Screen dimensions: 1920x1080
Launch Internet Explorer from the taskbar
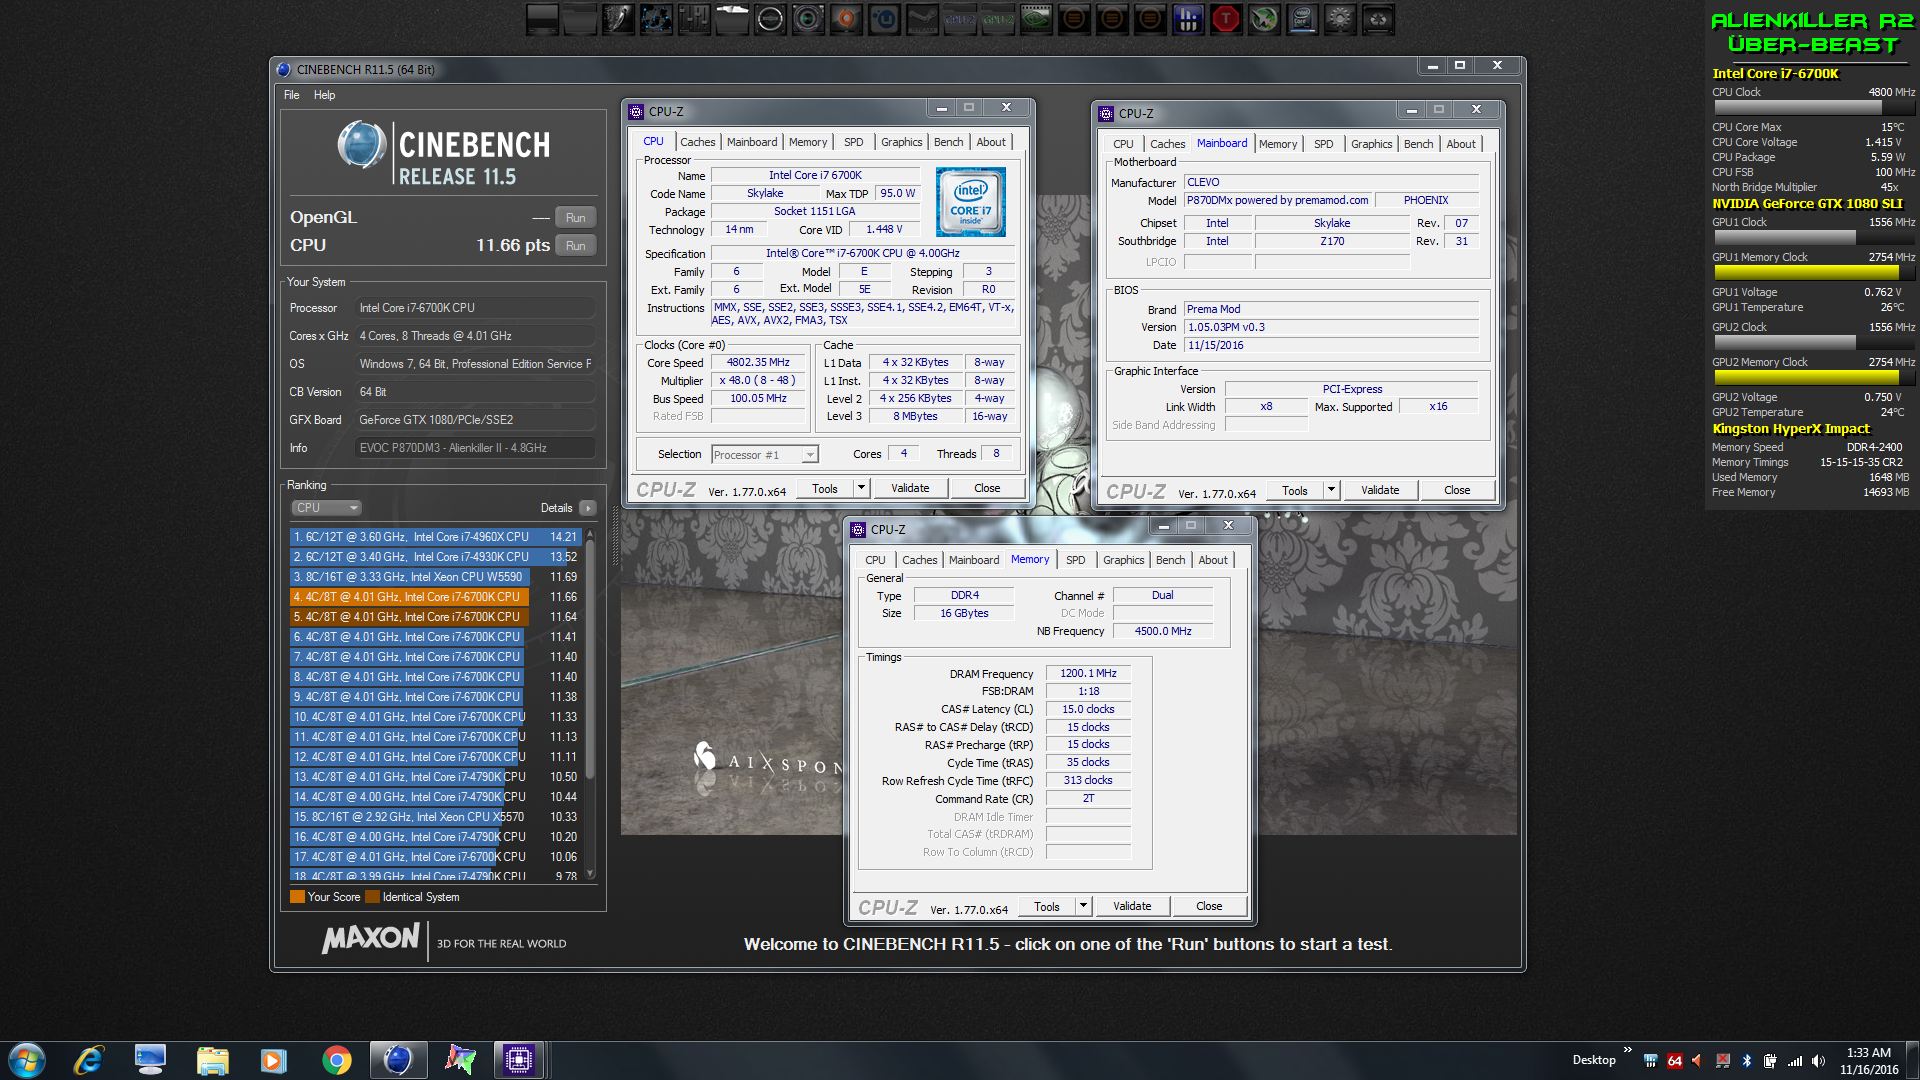tap(89, 1060)
